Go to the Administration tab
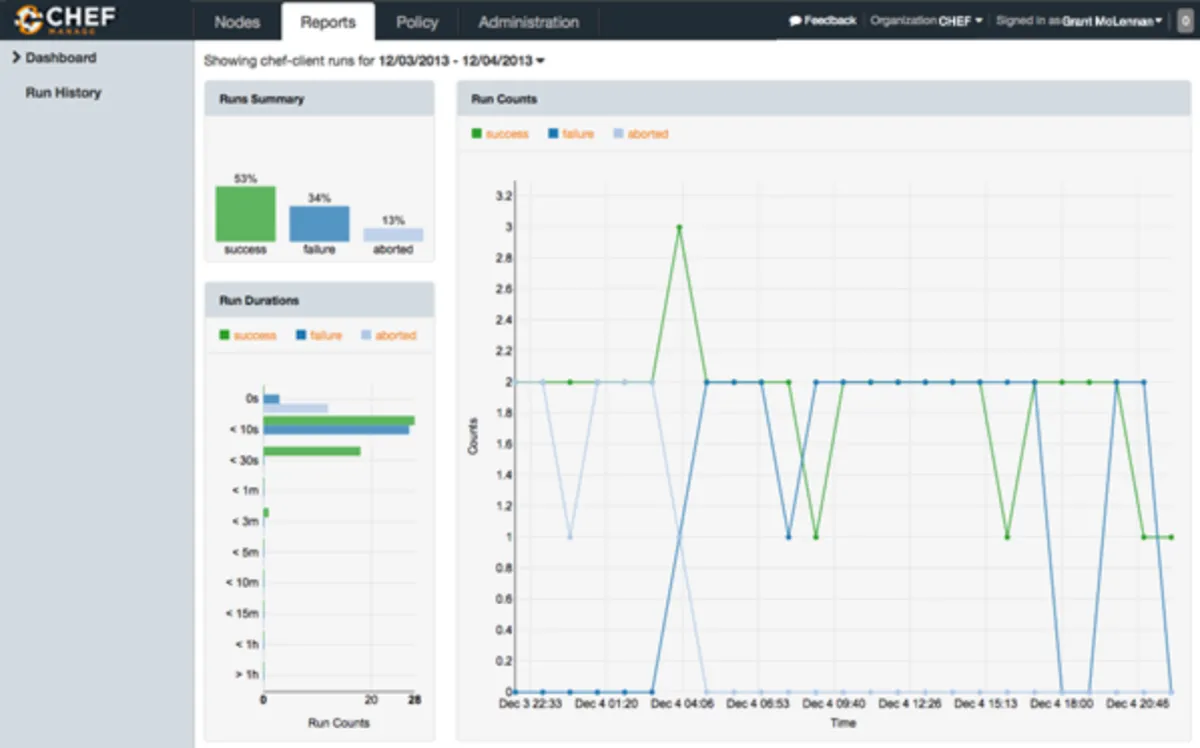1200x748 pixels. coord(528,22)
